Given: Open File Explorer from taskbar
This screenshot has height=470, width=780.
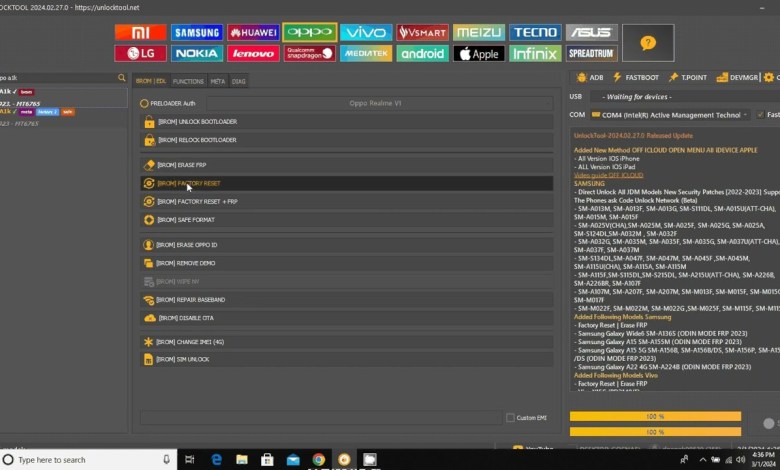Looking at the screenshot, I should 242,460.
